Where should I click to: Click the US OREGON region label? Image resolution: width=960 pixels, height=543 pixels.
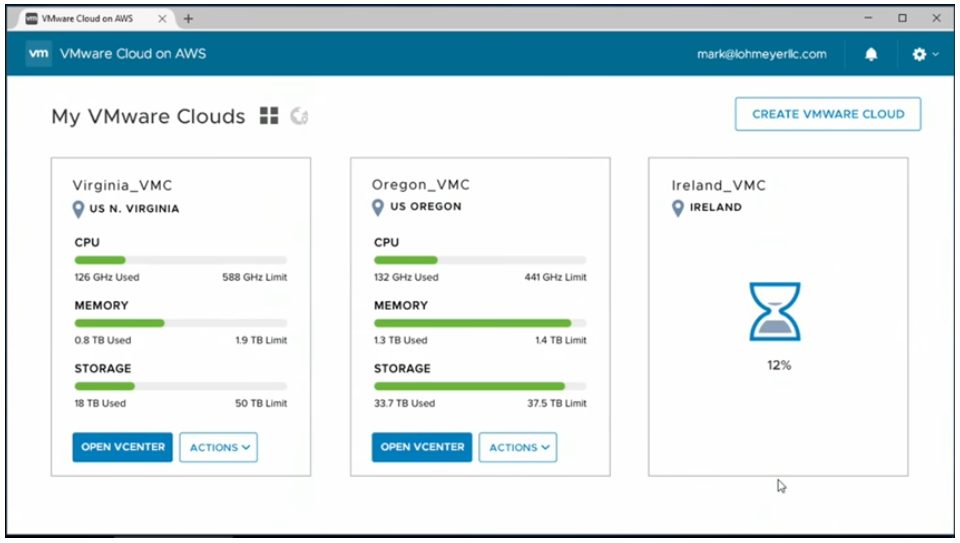click(426, 207)
